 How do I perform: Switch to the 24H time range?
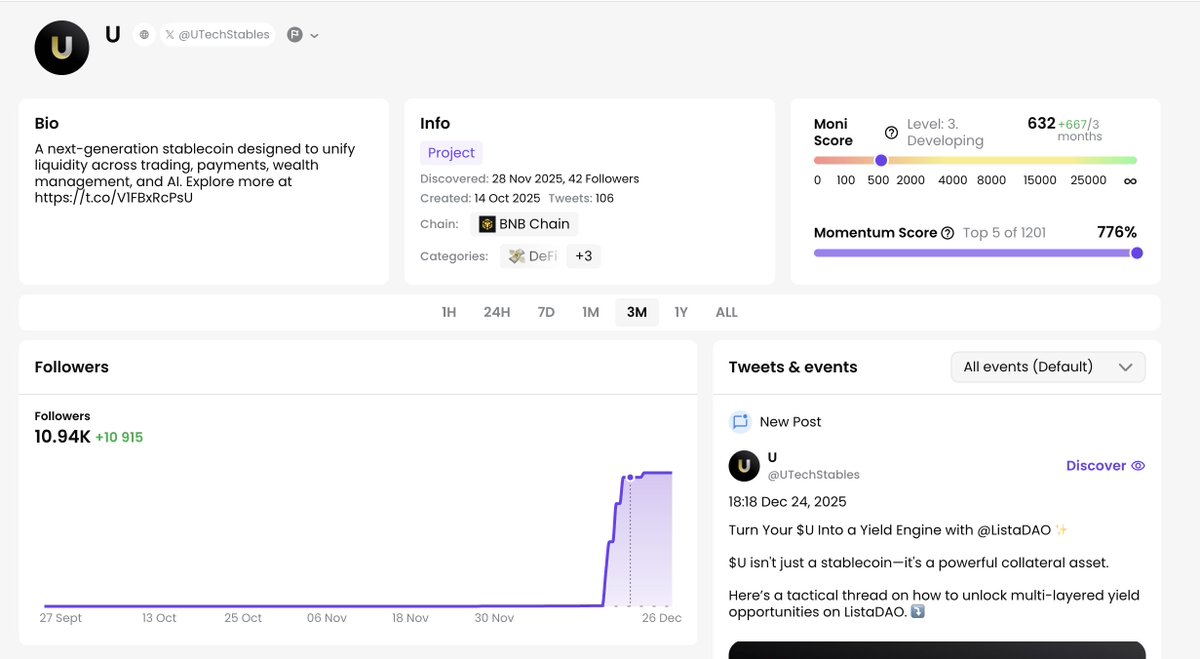point(497,312)
